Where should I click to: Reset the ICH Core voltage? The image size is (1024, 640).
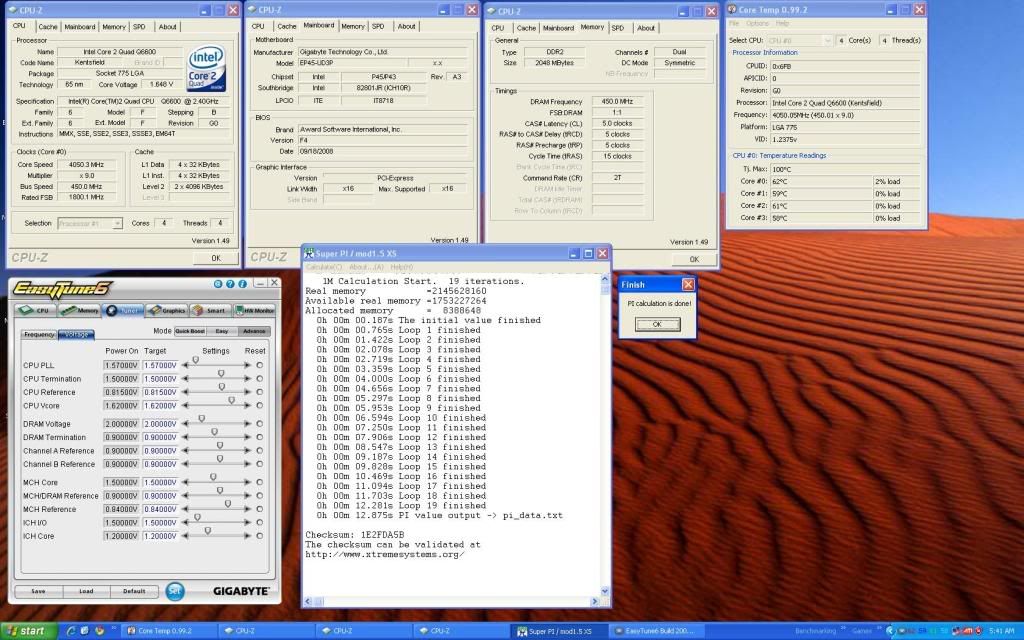pos(259,536)
